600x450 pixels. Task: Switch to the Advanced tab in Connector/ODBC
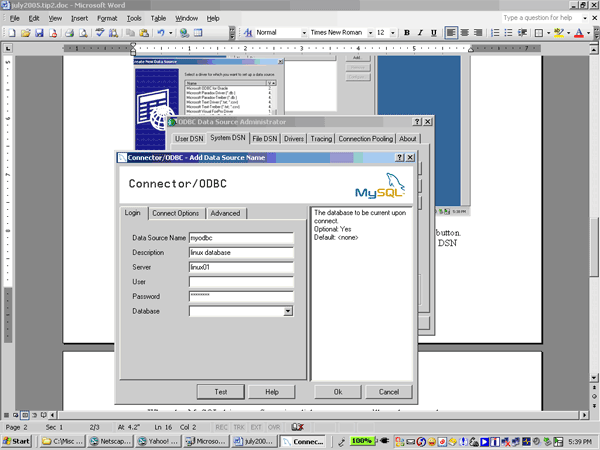click(x=225, y=214)
